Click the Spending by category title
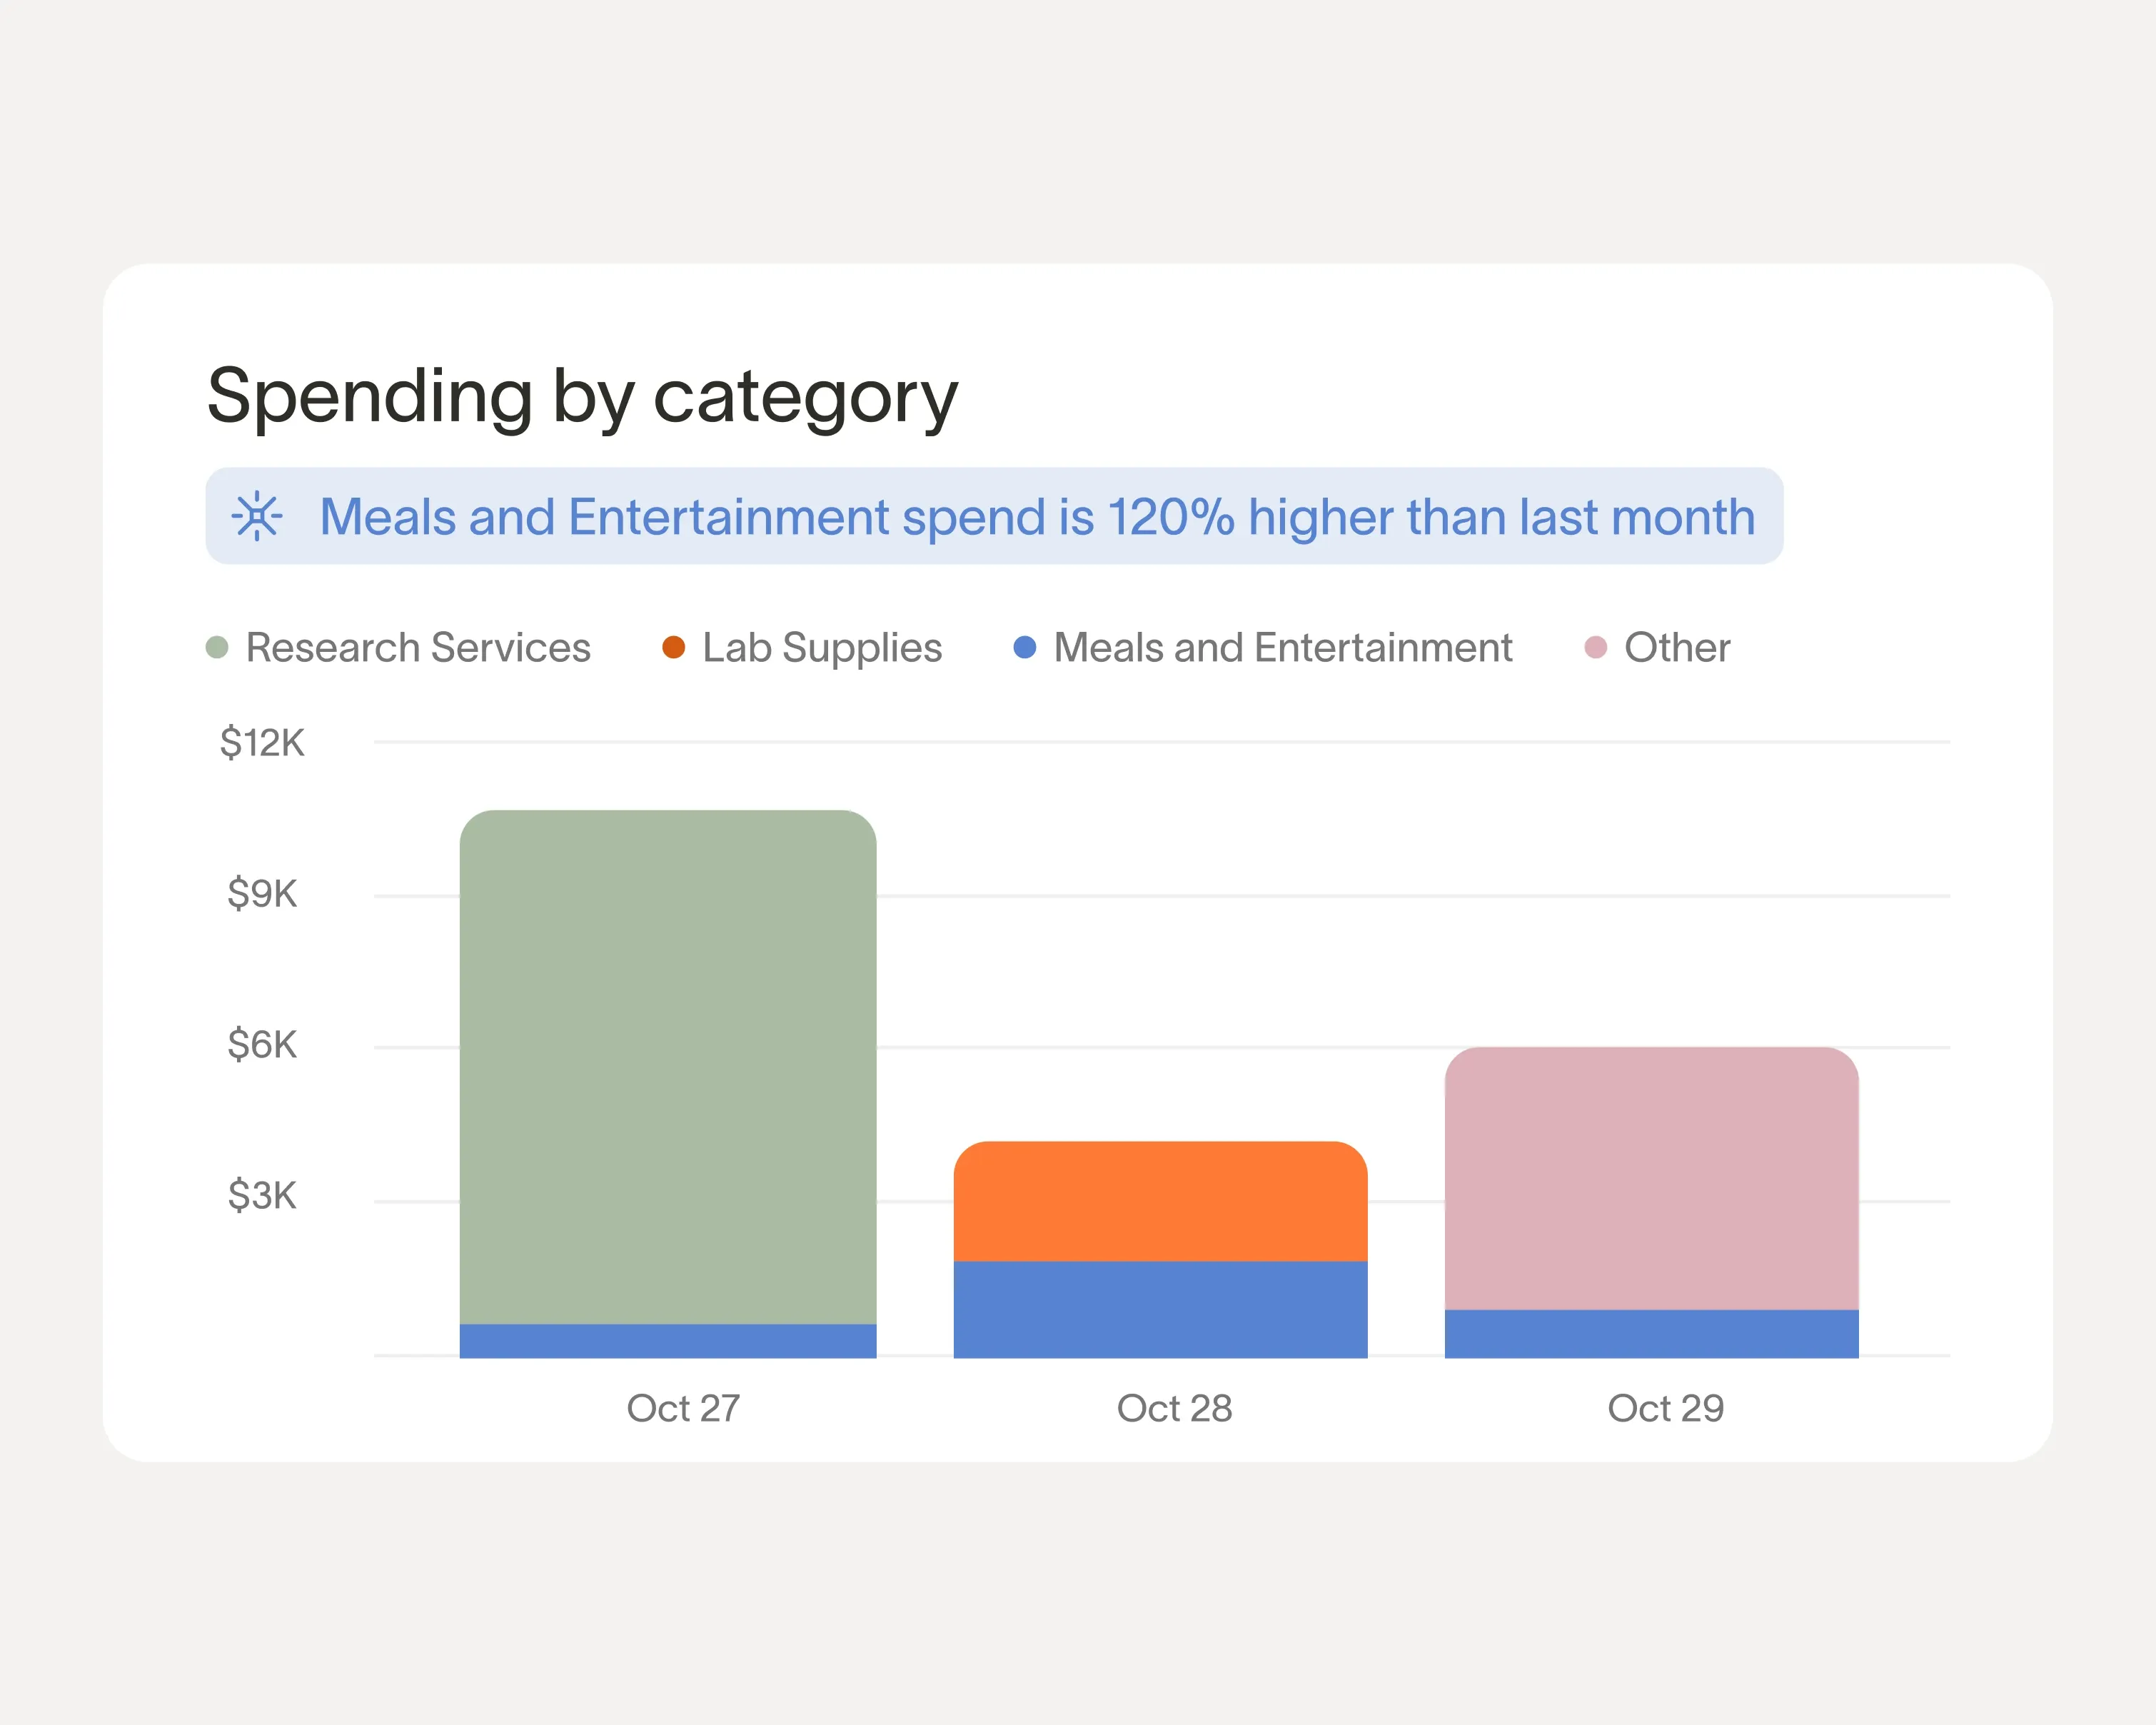 click(580, 397)
